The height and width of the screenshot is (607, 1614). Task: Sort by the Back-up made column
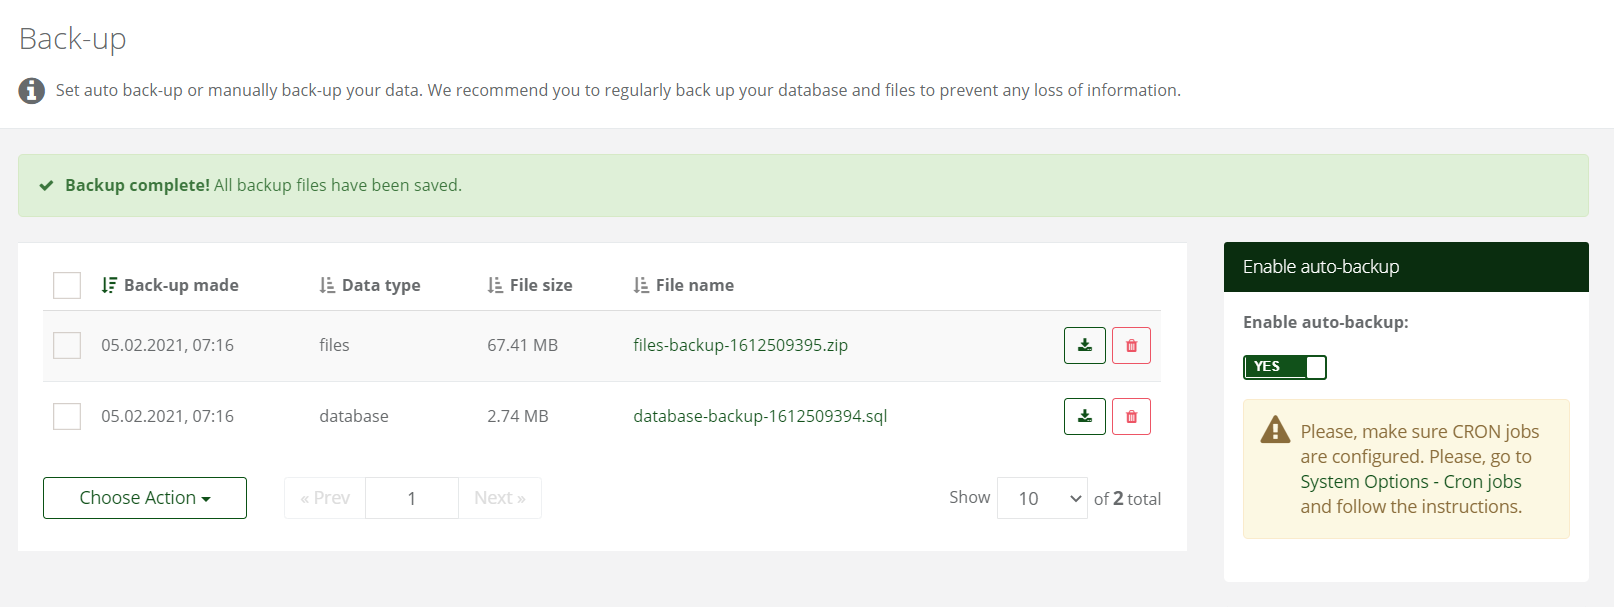(170, 285)
